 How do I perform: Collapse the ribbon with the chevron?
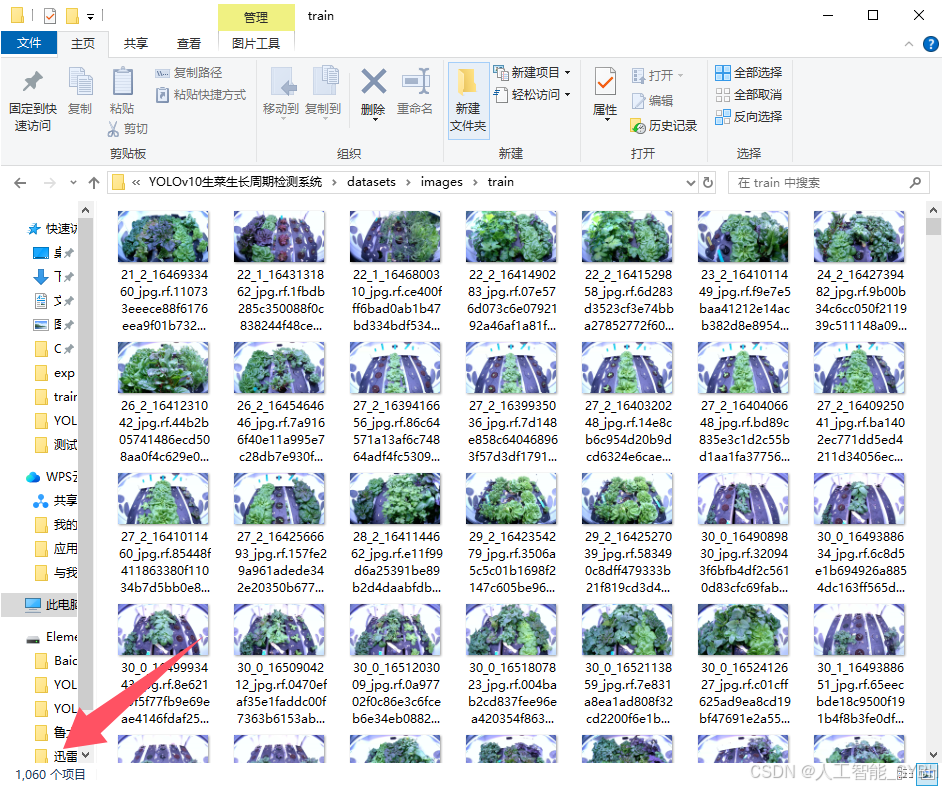click(909, 44)
